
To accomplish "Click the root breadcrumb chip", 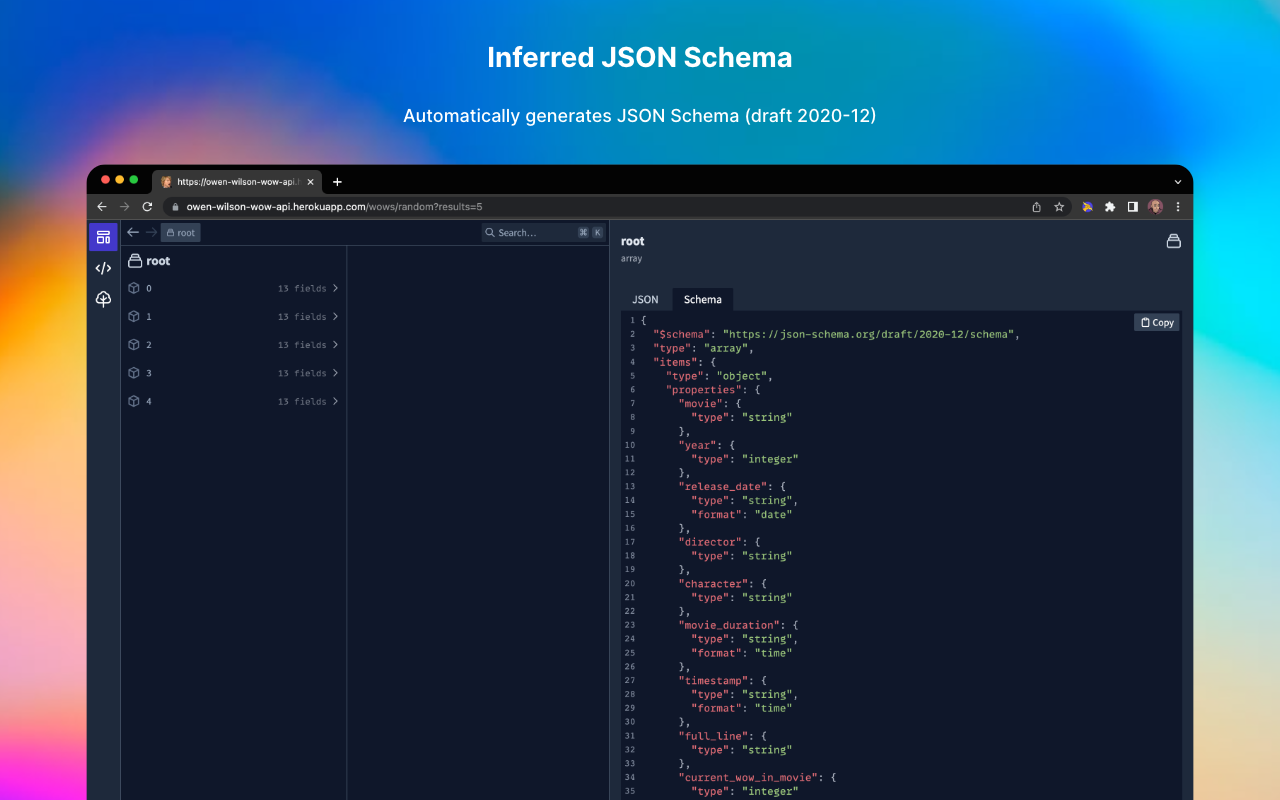I will [x=181, y=233].
